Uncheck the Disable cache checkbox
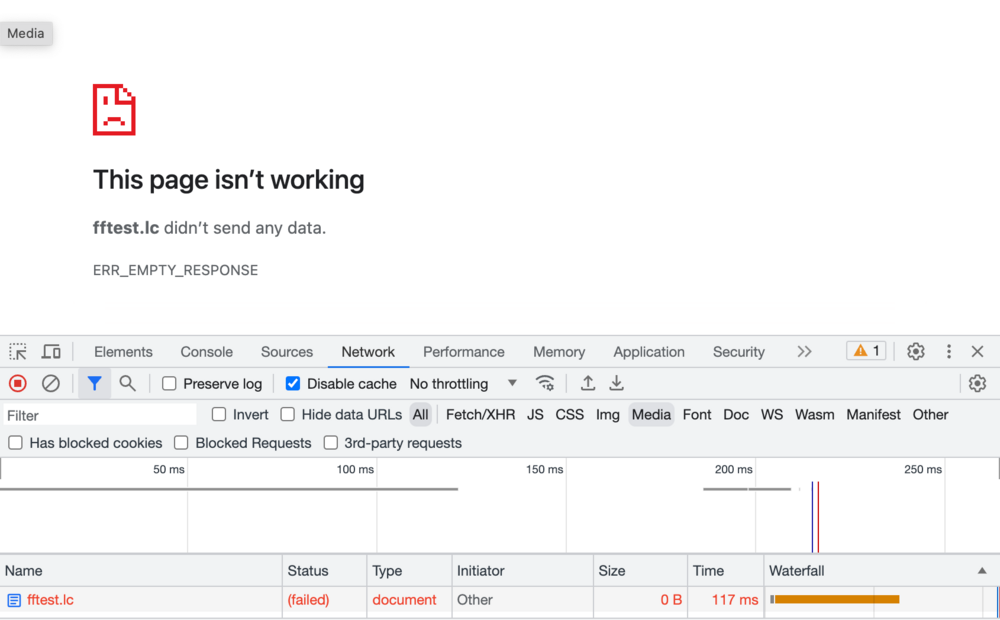Viewport: 1000px width, 620px height. pos(293,384)
